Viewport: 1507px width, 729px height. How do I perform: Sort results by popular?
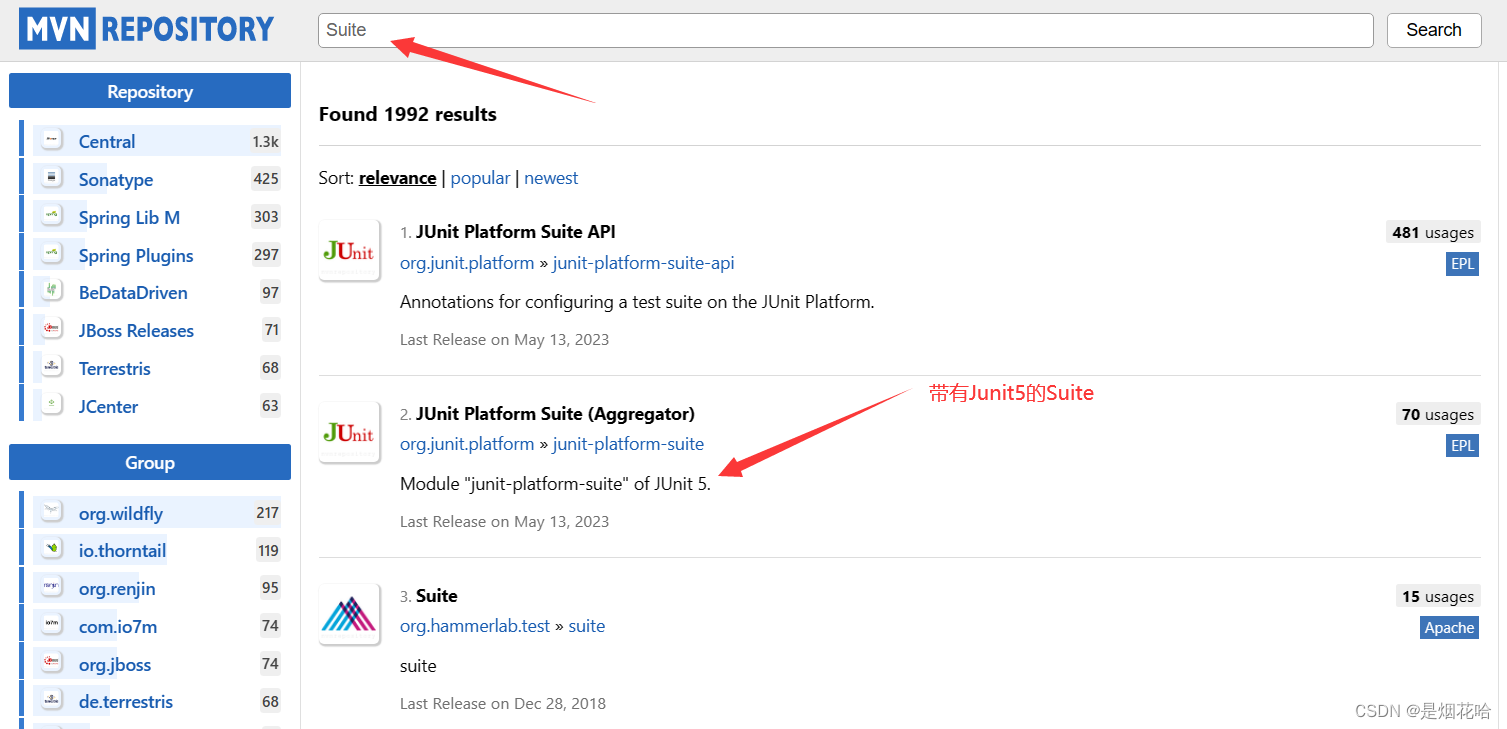pos(480,178)
